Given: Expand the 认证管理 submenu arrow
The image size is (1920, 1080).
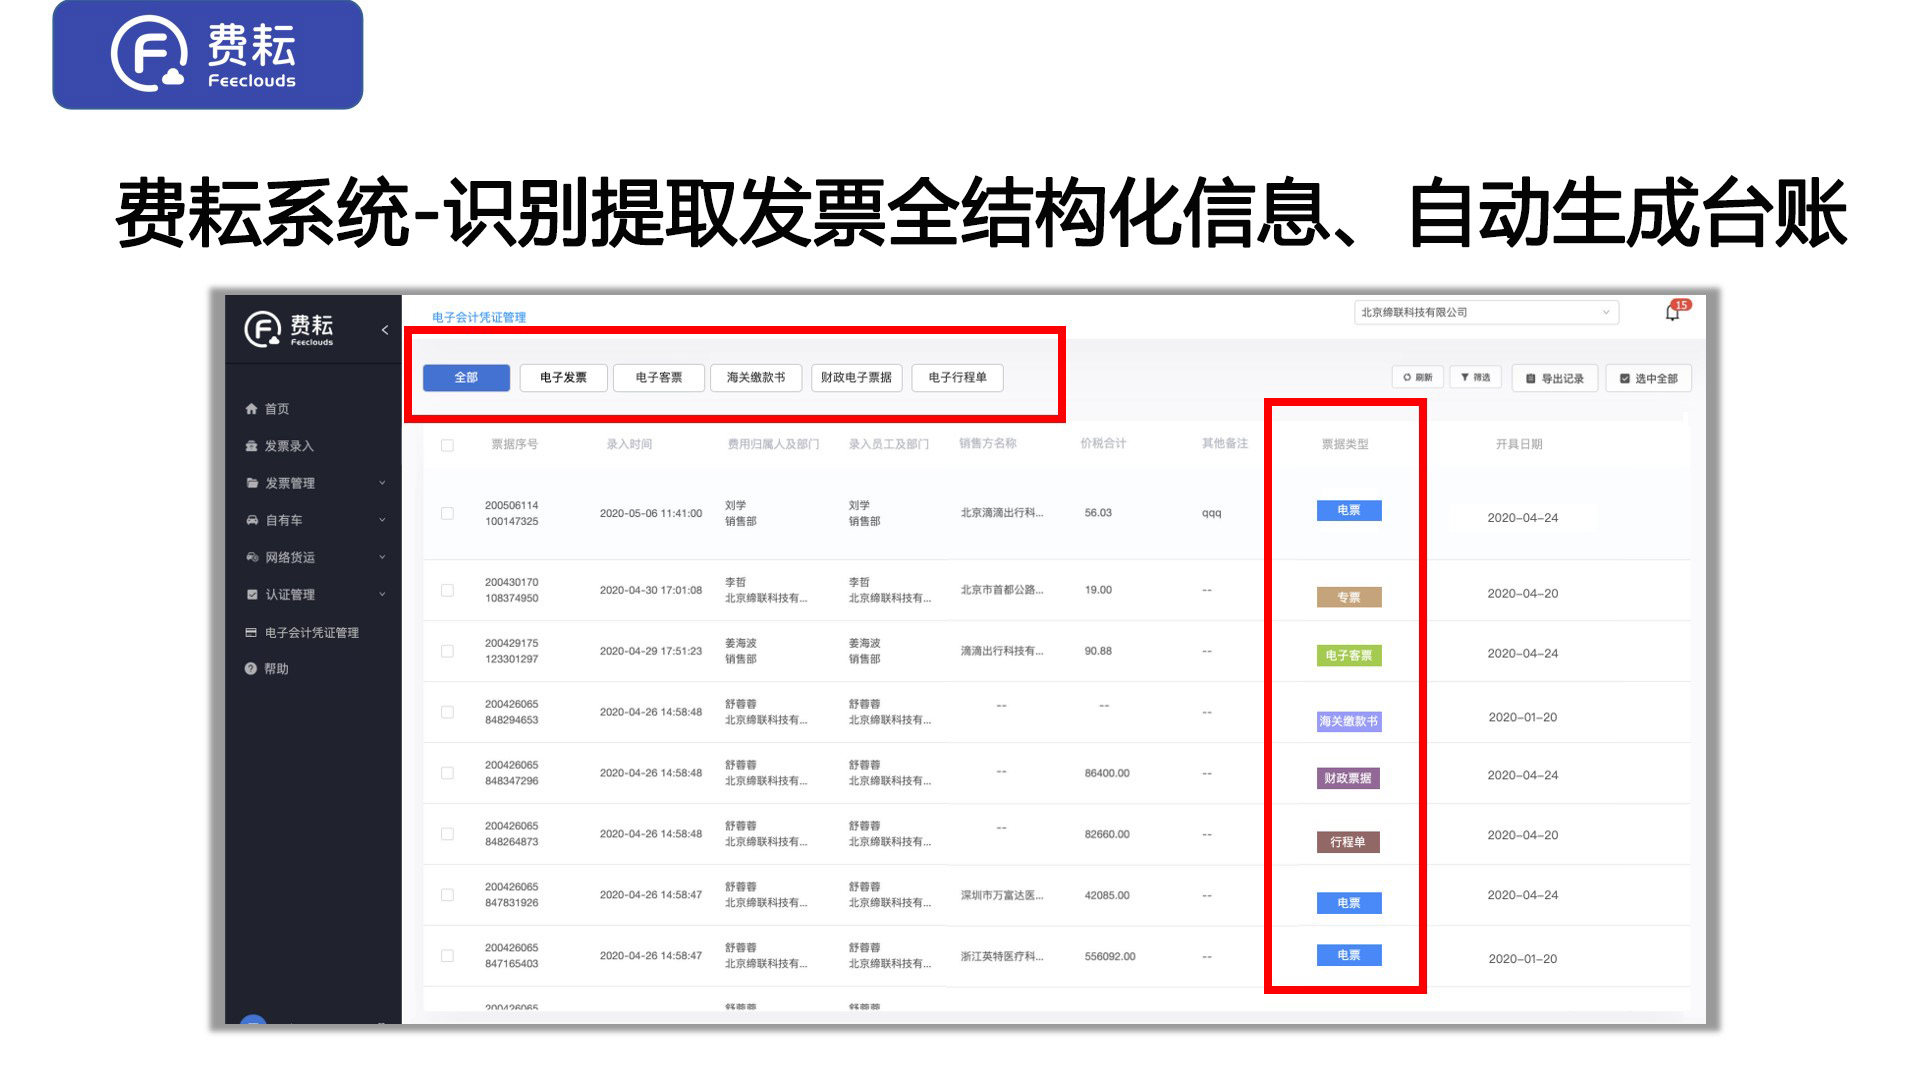Looking at the screenshot, I should click(x=382, y=594).
